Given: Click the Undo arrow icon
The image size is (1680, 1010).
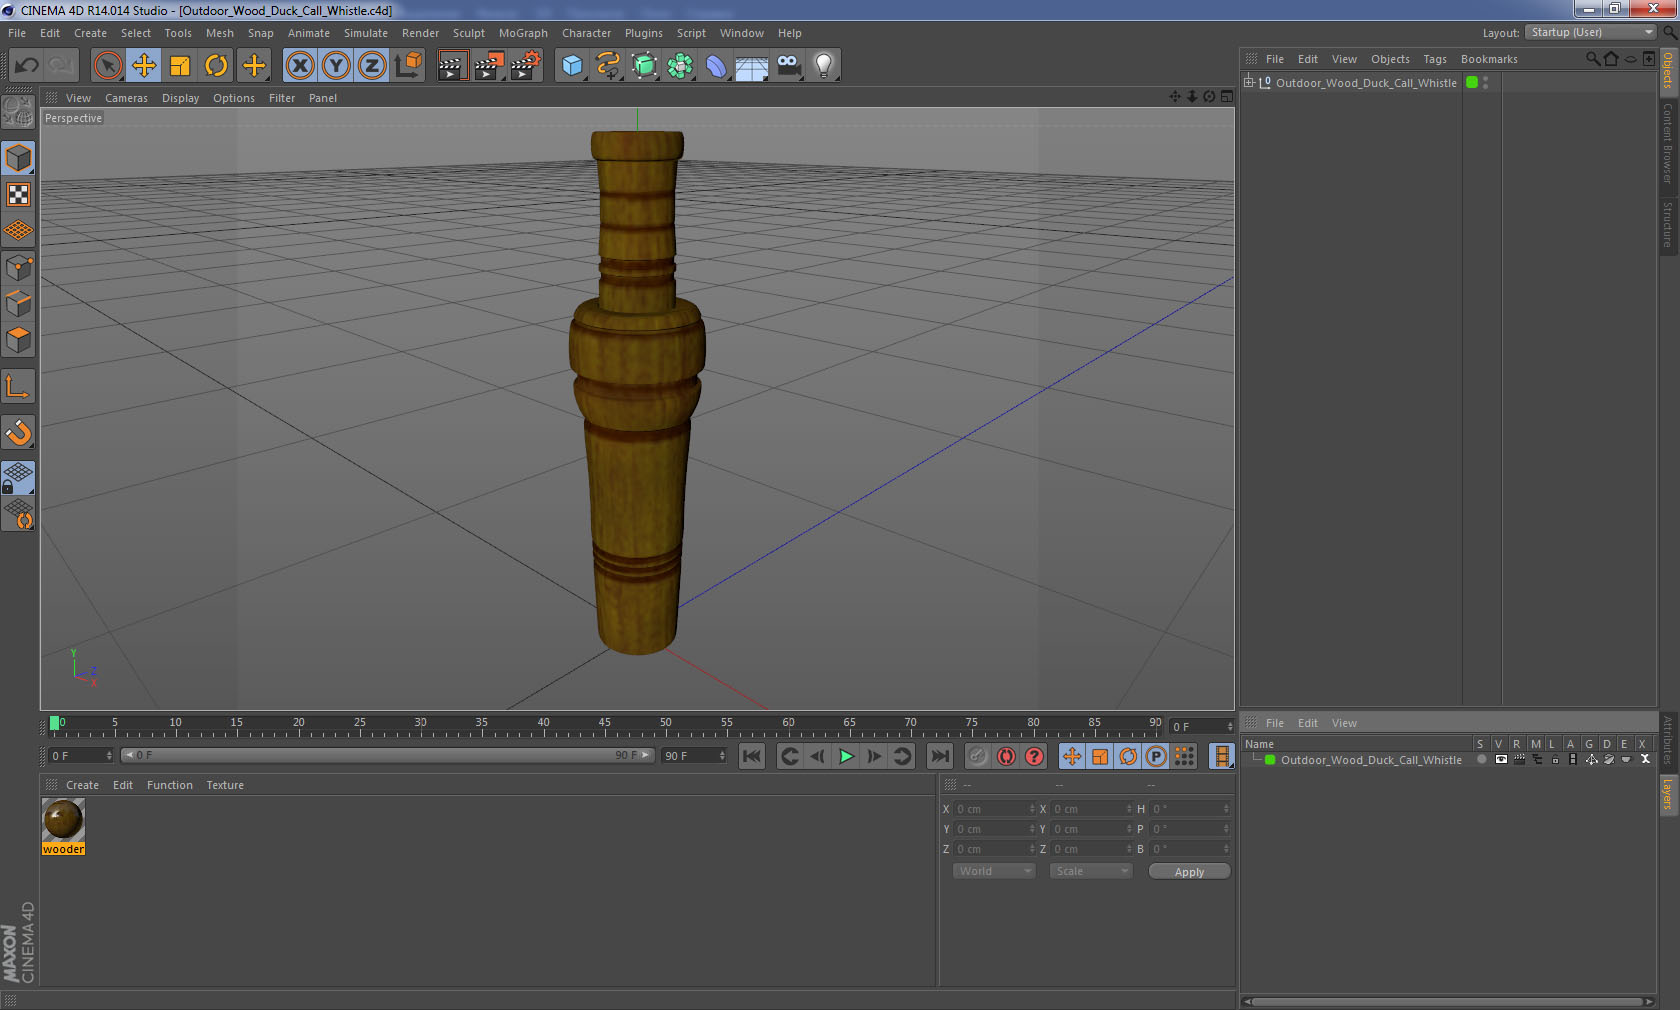Looking at the screenshot, I should coord(27,66).
